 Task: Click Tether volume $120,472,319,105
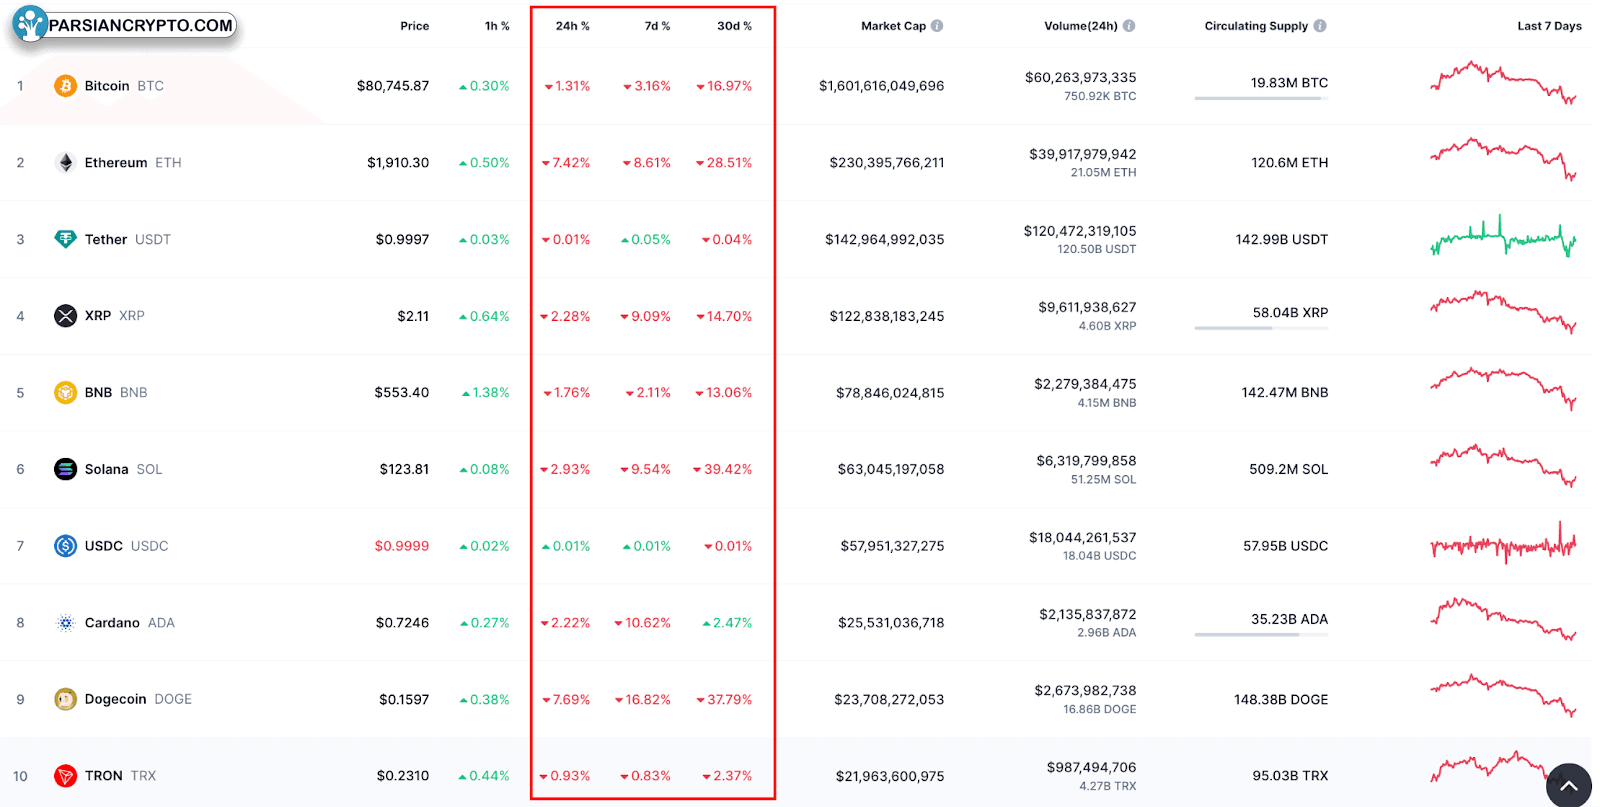[1080, 231]
